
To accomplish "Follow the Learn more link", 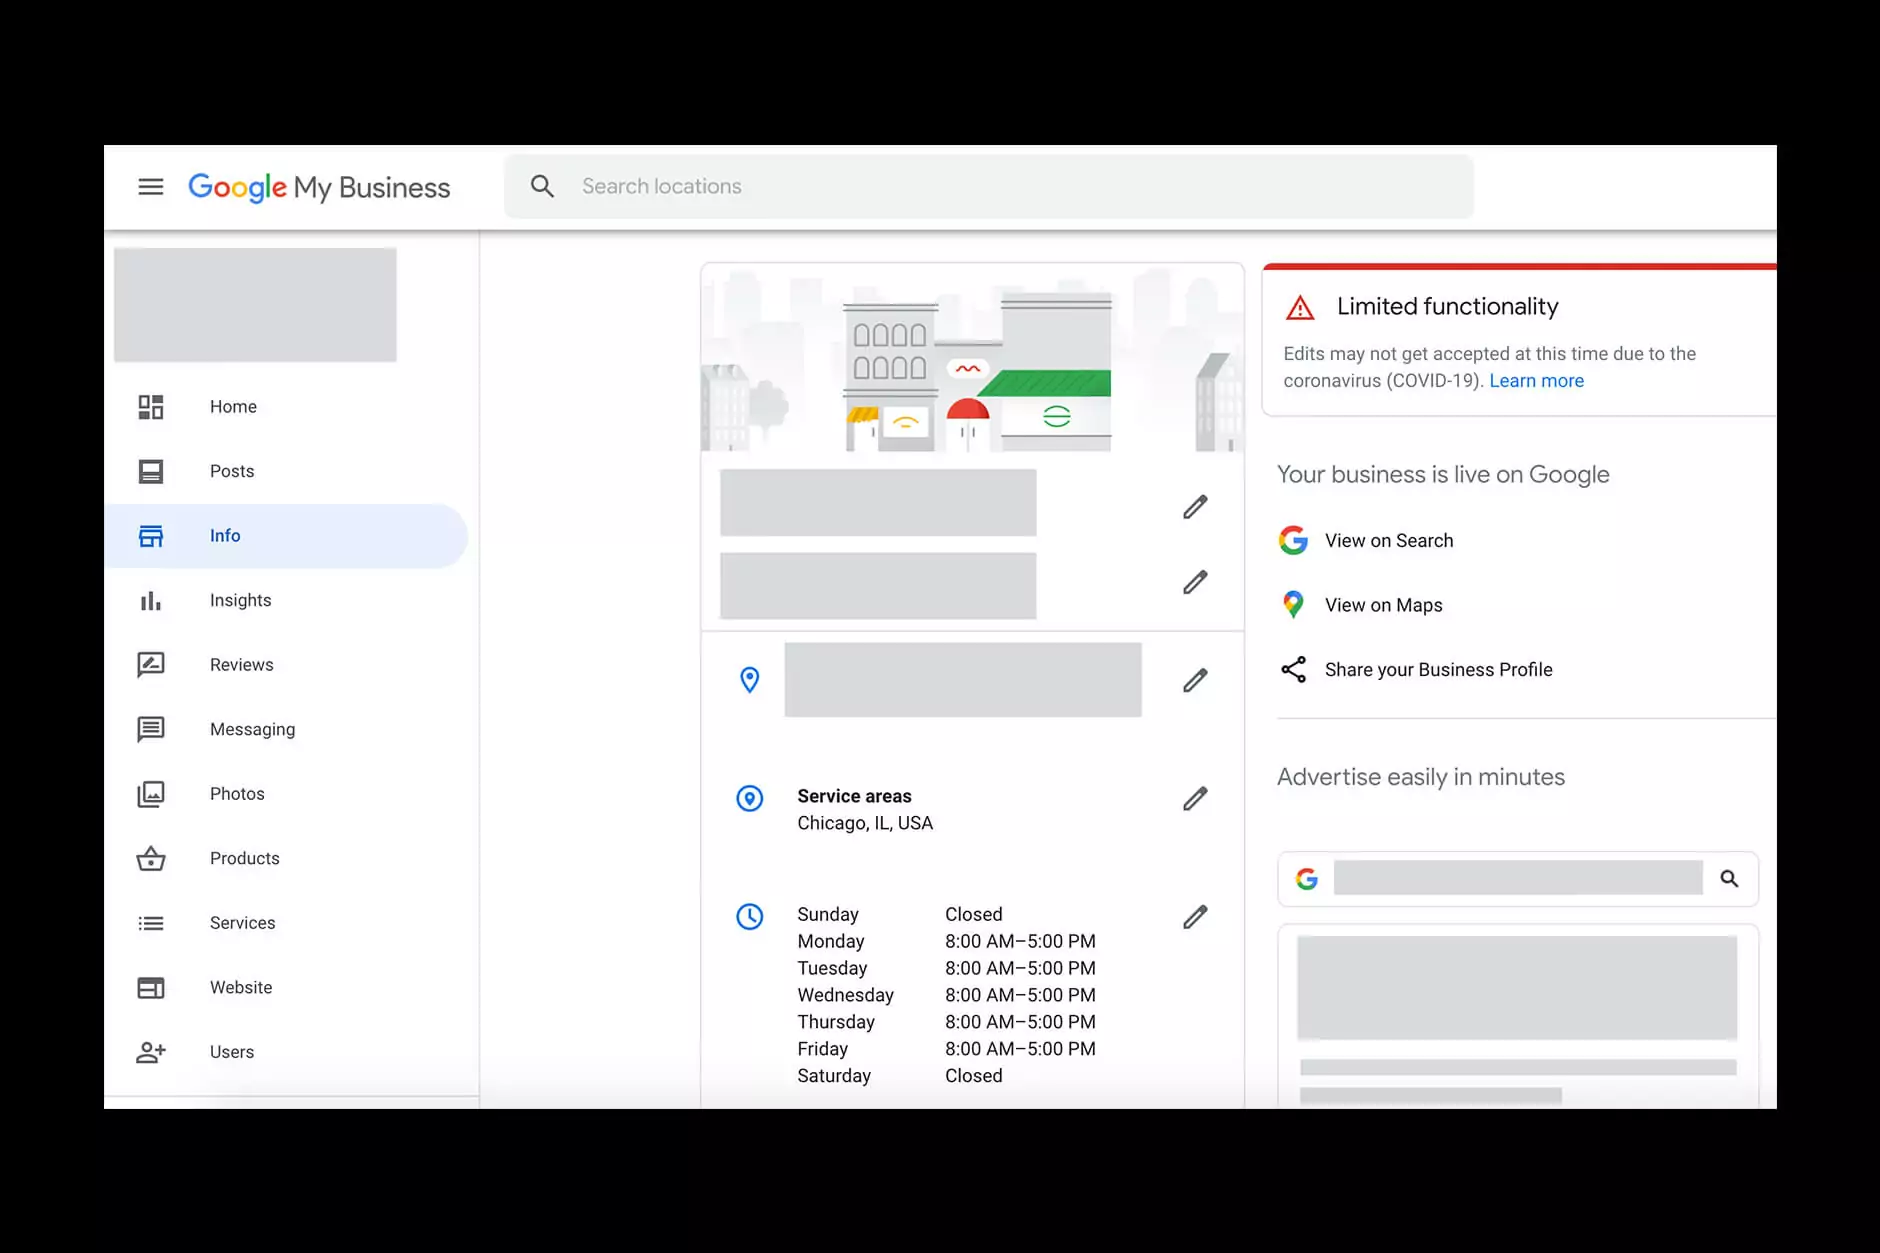I will (1536, 381).
